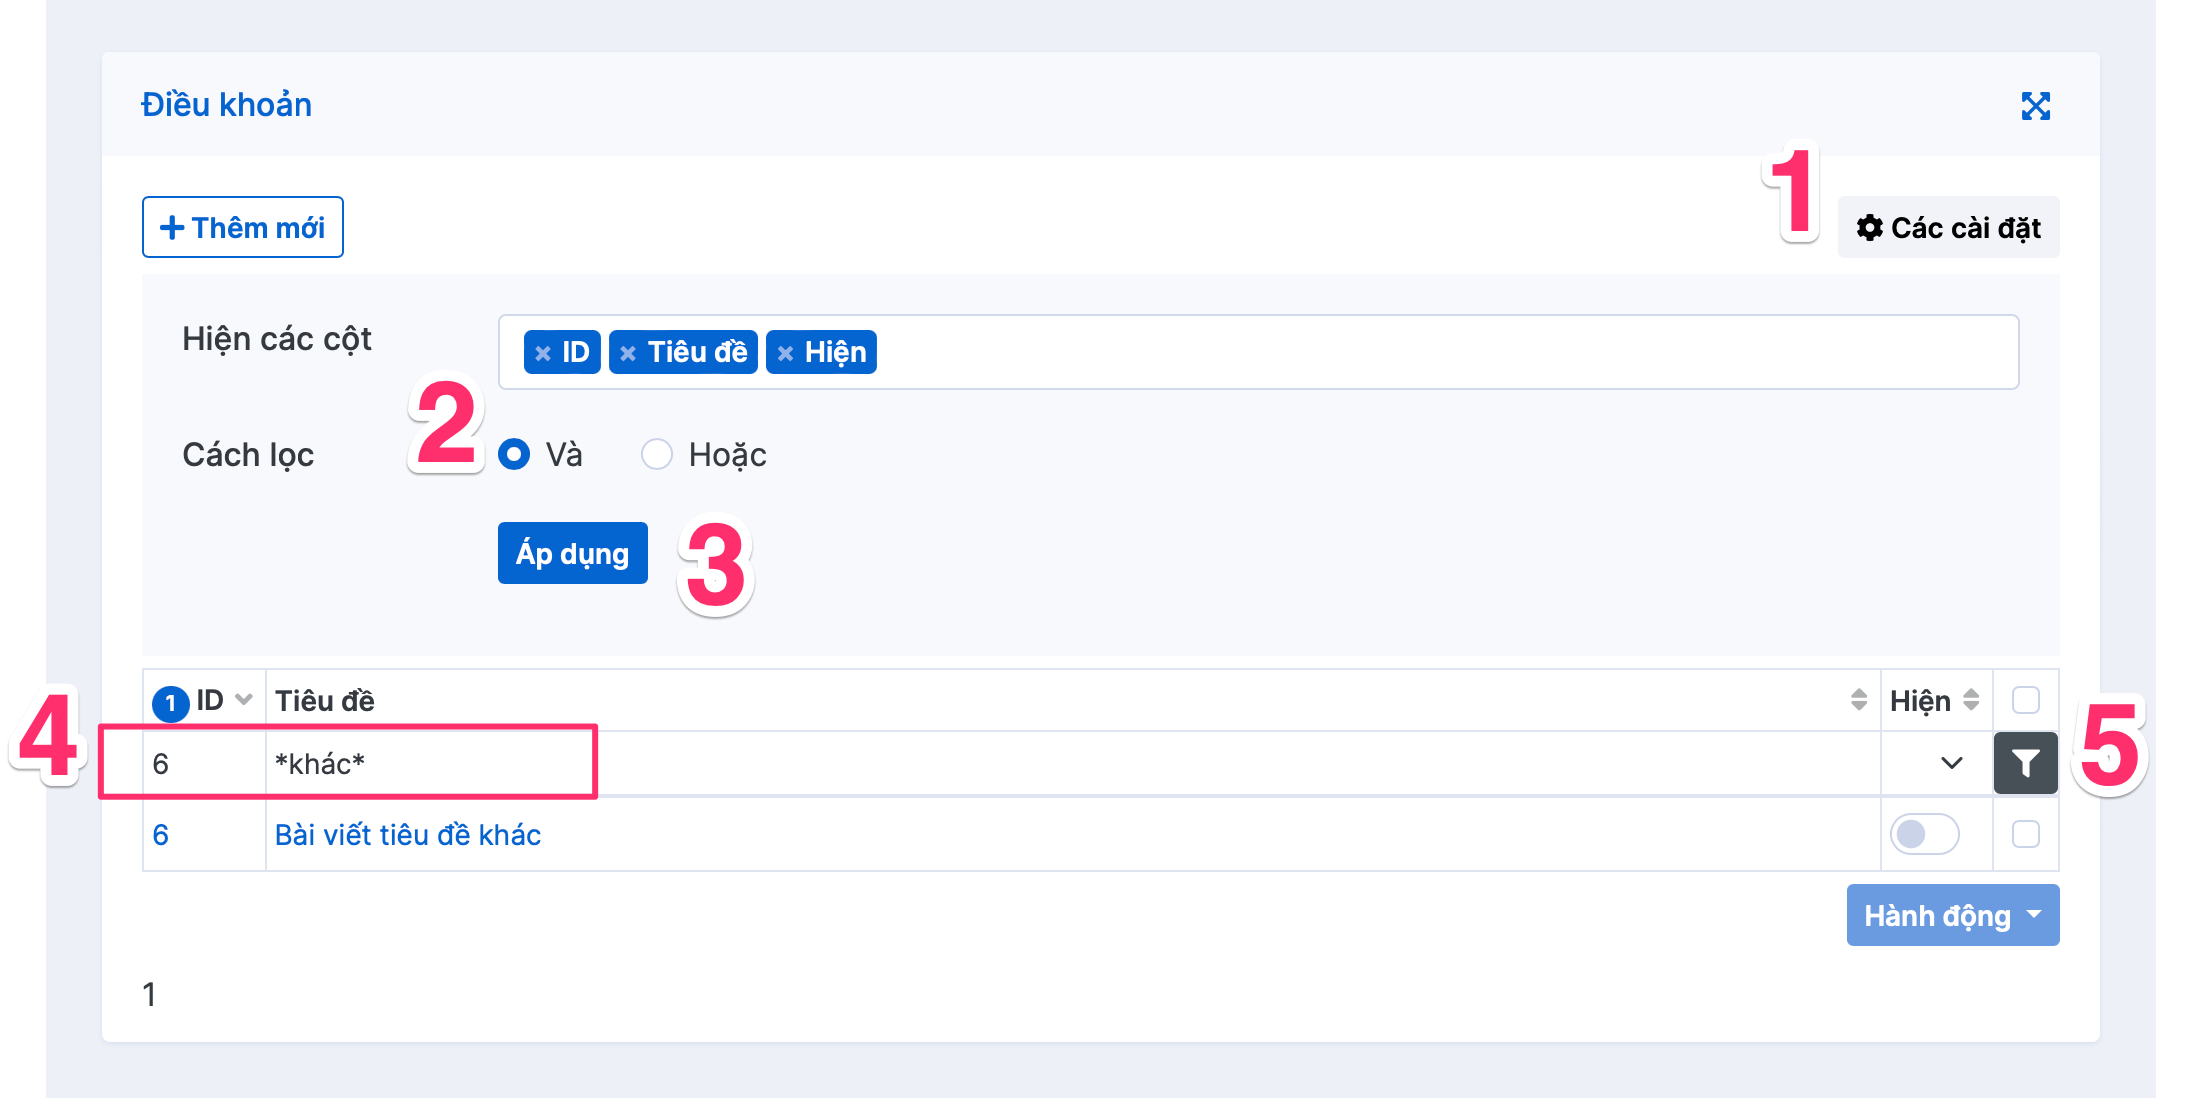Expand the Hiện filter dropdown
2190x1098 pixels.
click(x=1950, y=764)
